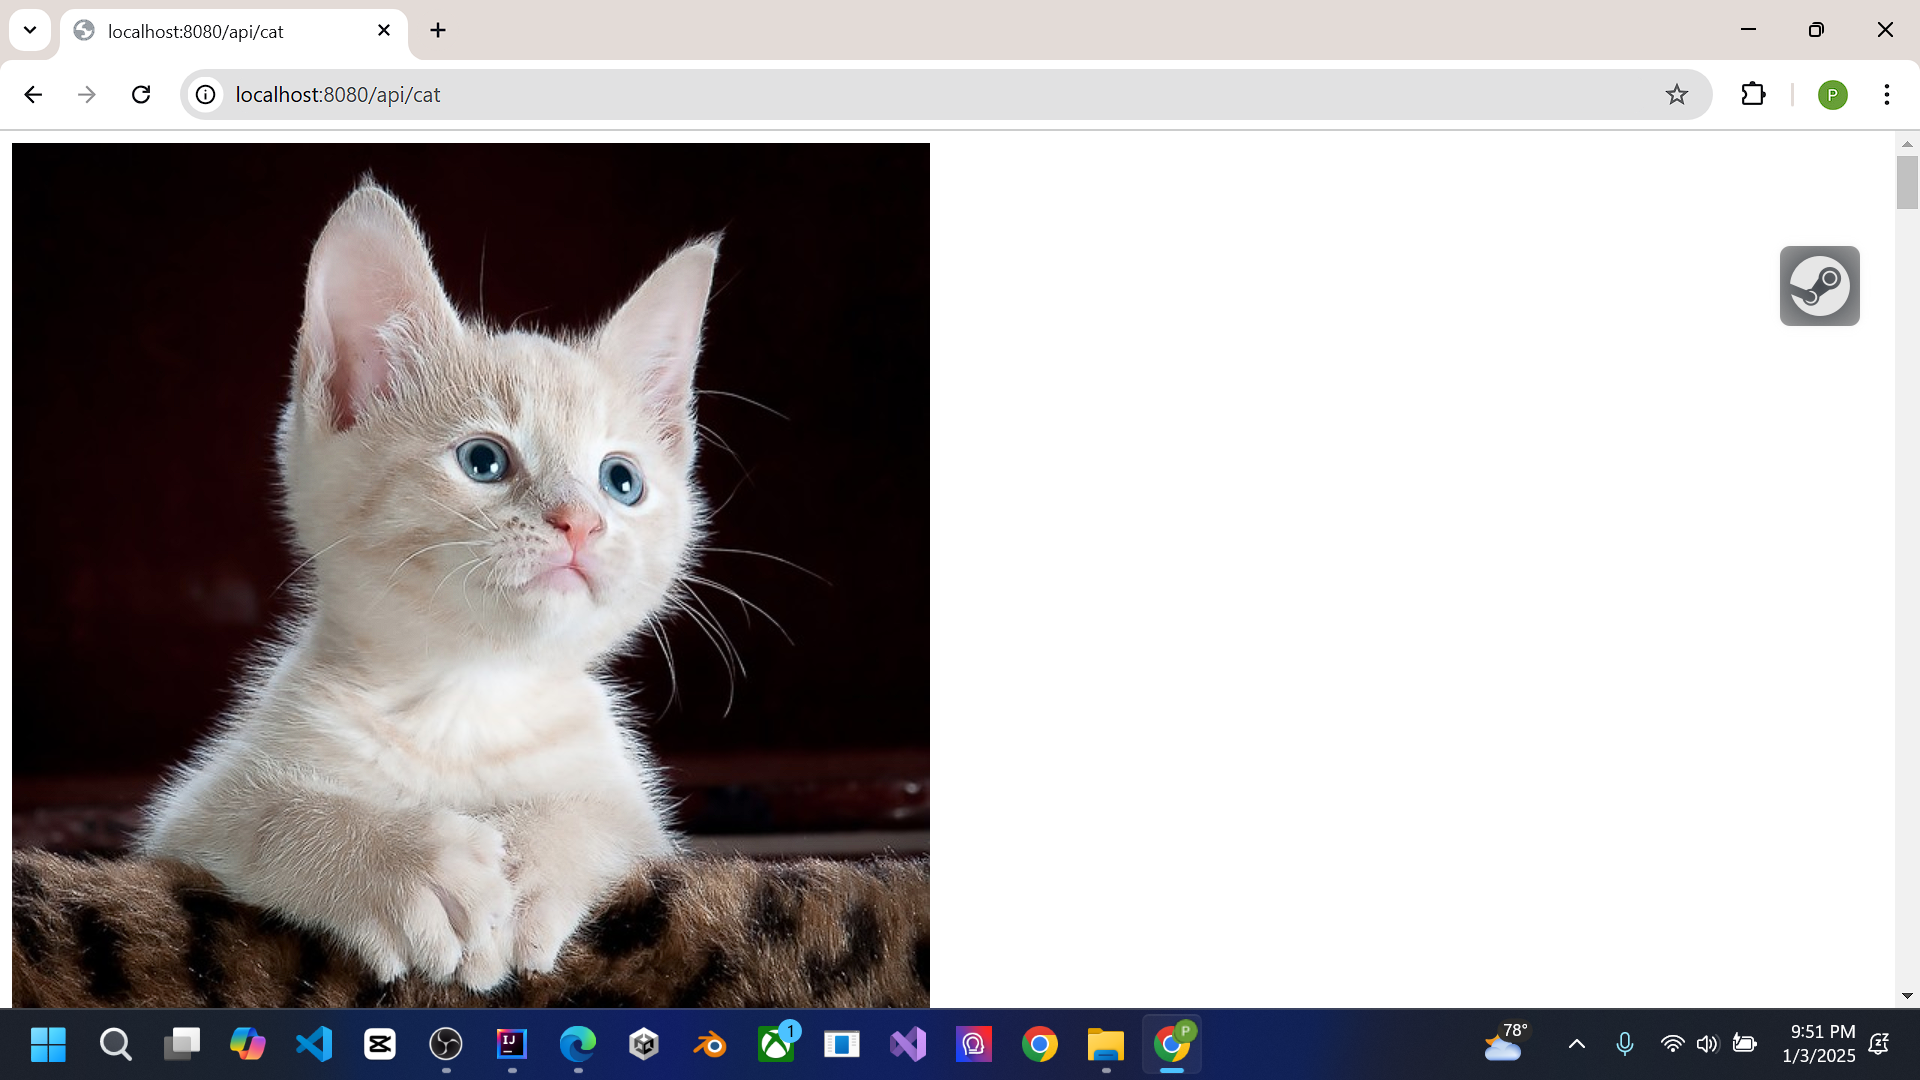Open Task View on taskbar
Viewport: 1920px width, 1080px height.
(181, 1045)
